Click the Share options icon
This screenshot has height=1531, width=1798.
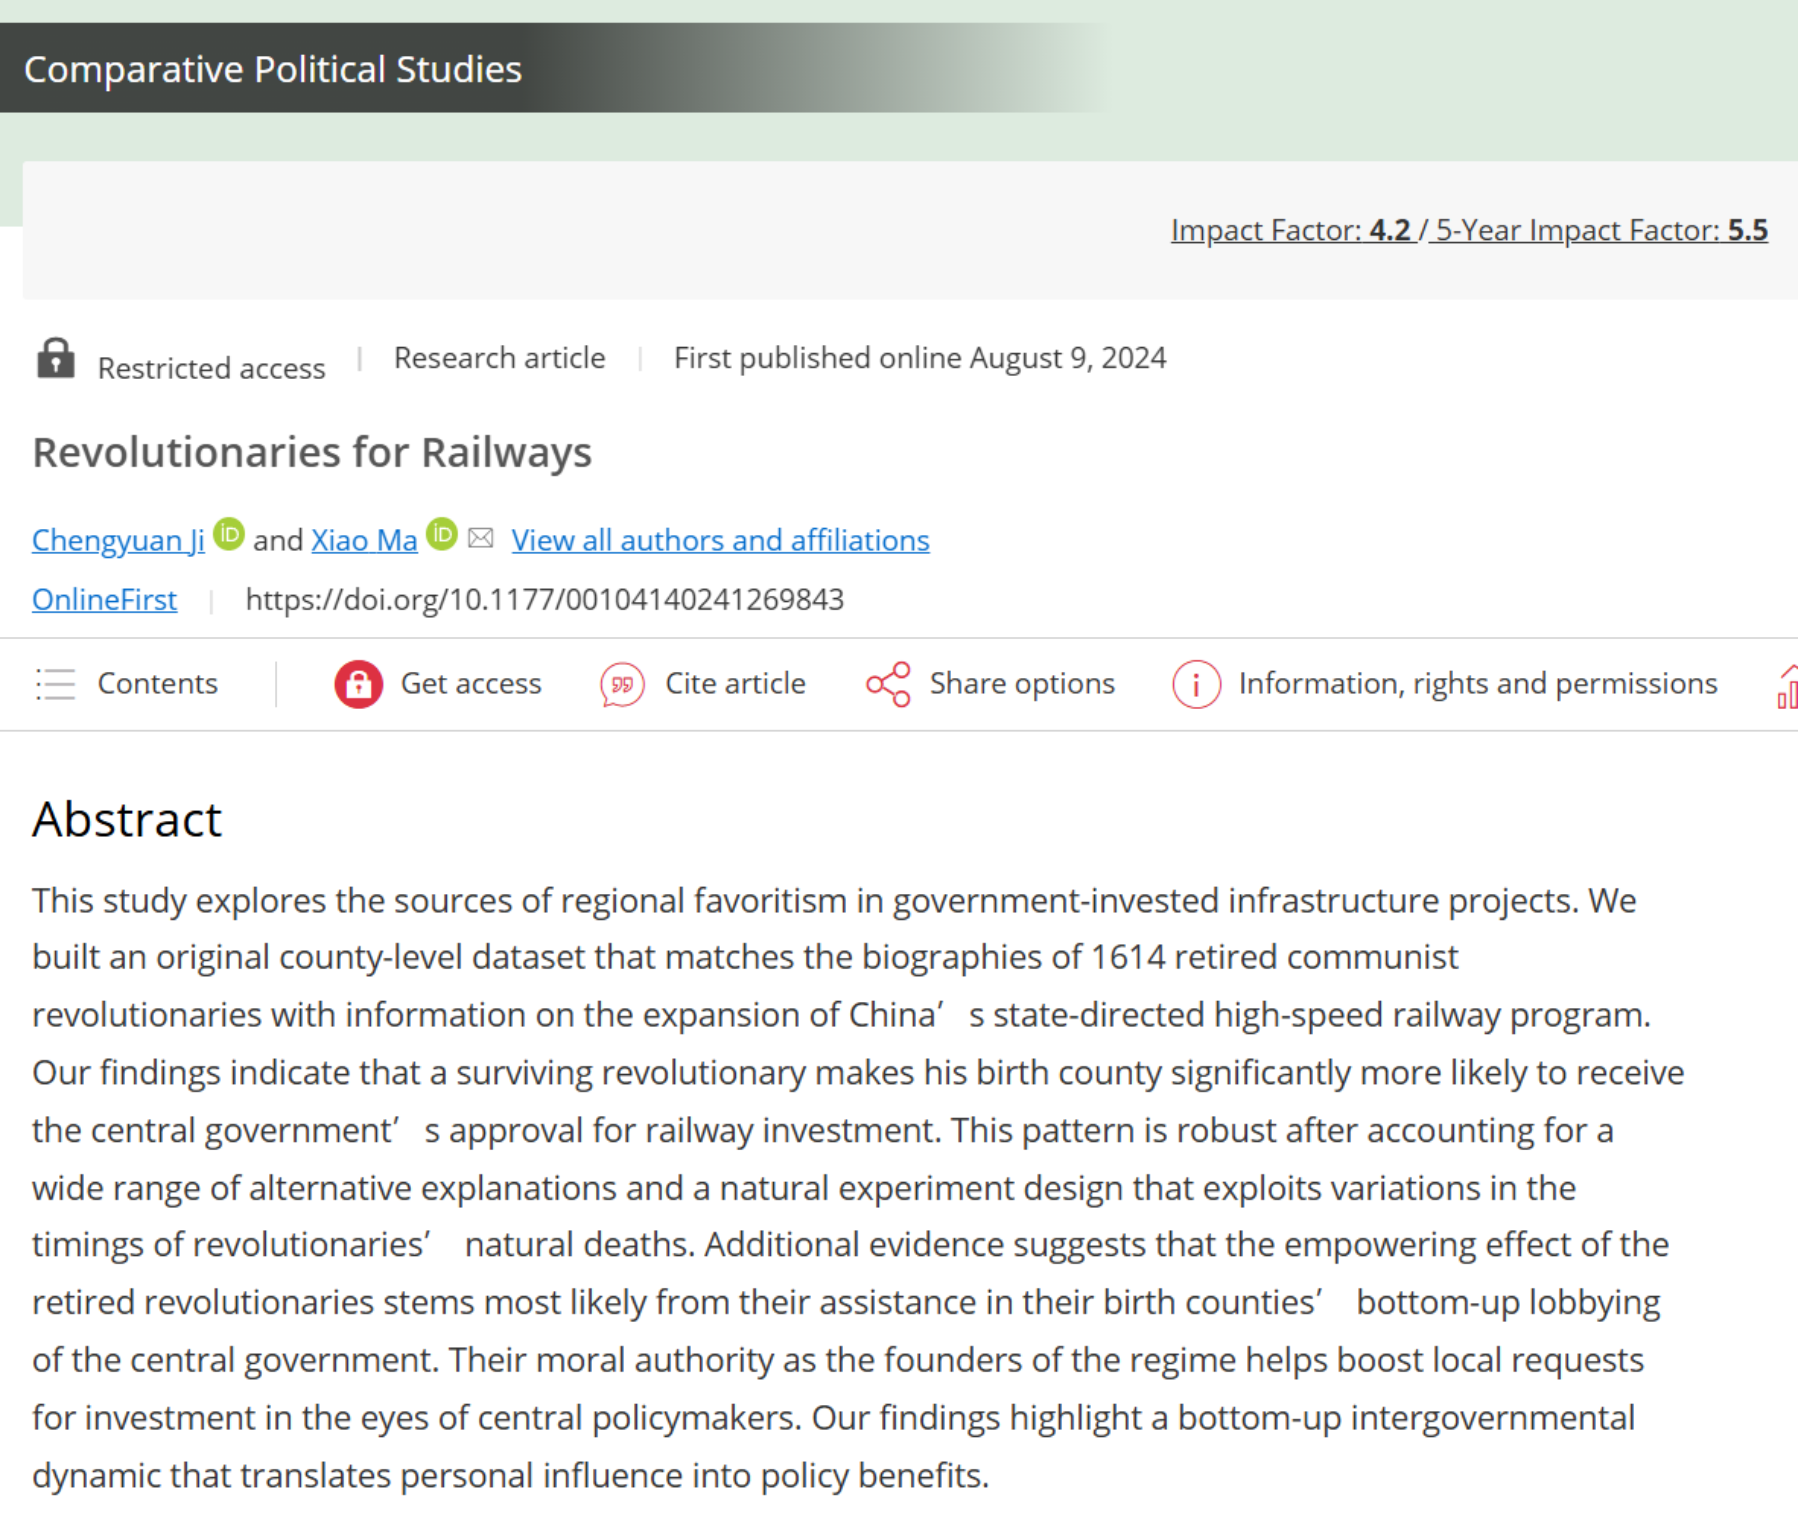(x=888, y=685)
